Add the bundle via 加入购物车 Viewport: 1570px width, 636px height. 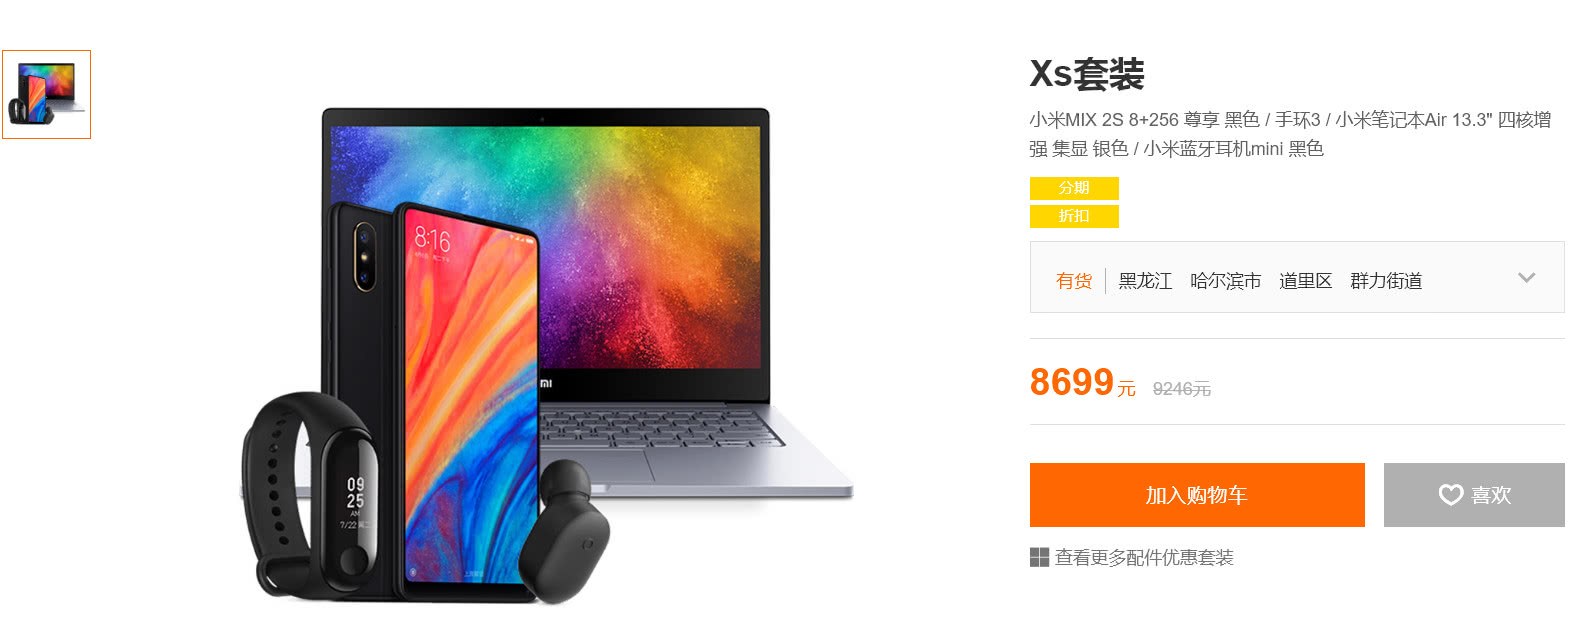[x=1197, y=495]
